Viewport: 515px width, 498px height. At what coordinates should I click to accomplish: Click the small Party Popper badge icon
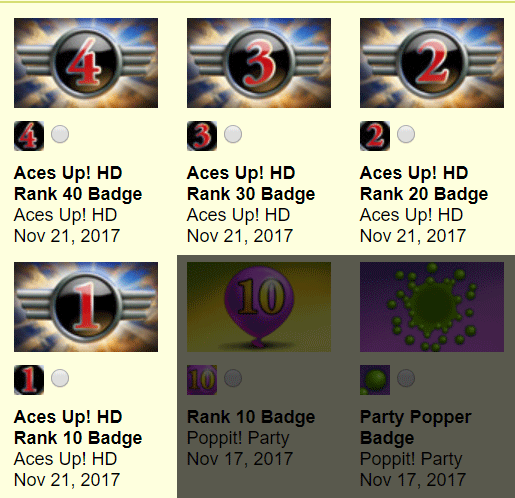[x=375, y=380]
